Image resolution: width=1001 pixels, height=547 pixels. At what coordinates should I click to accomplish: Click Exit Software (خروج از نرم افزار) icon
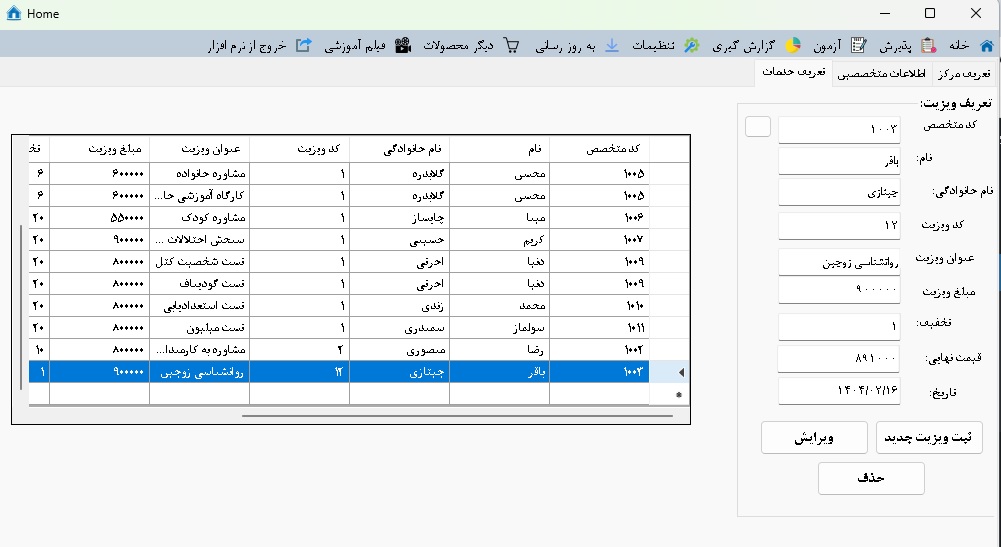(x=303, y=45)
